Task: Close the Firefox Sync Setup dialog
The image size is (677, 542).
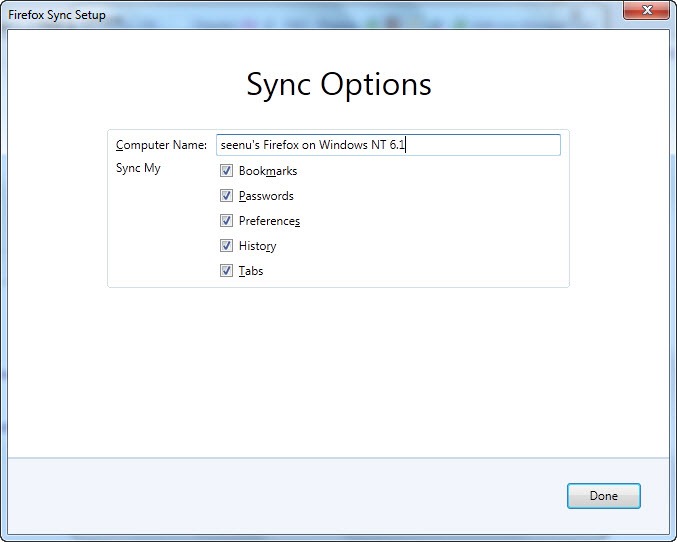Action: pyautogui.click(x=646, y=10)
